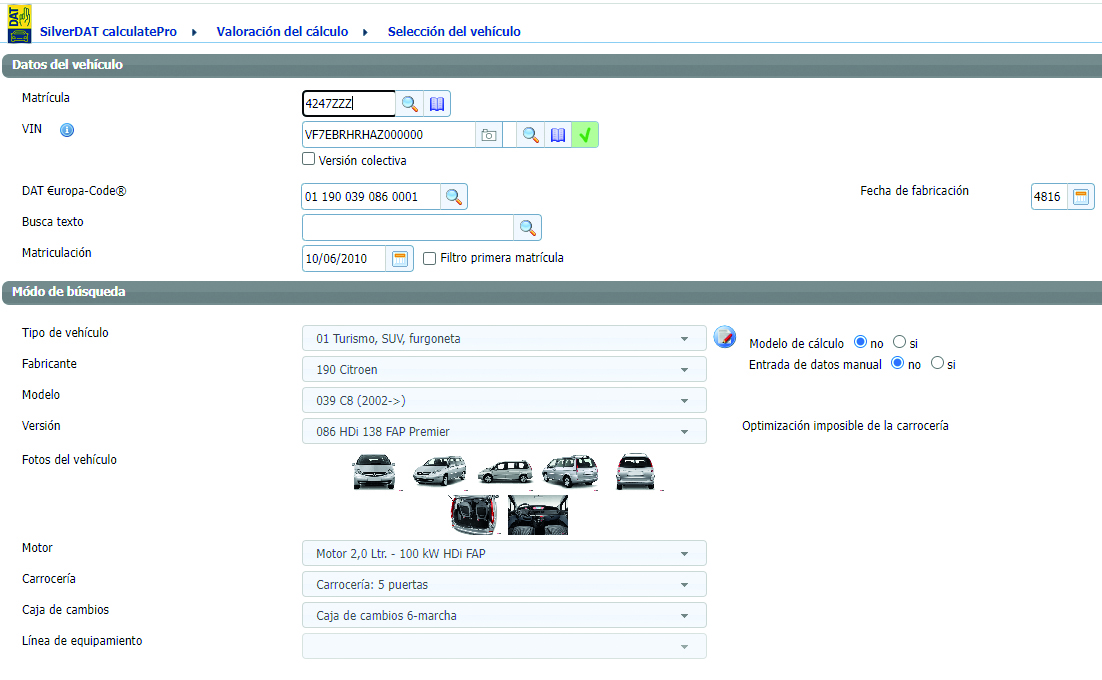The height and width of the screenshot is (680, 1102).
Task: View the rear-view vehicle photo
Action: click(635, 471)
